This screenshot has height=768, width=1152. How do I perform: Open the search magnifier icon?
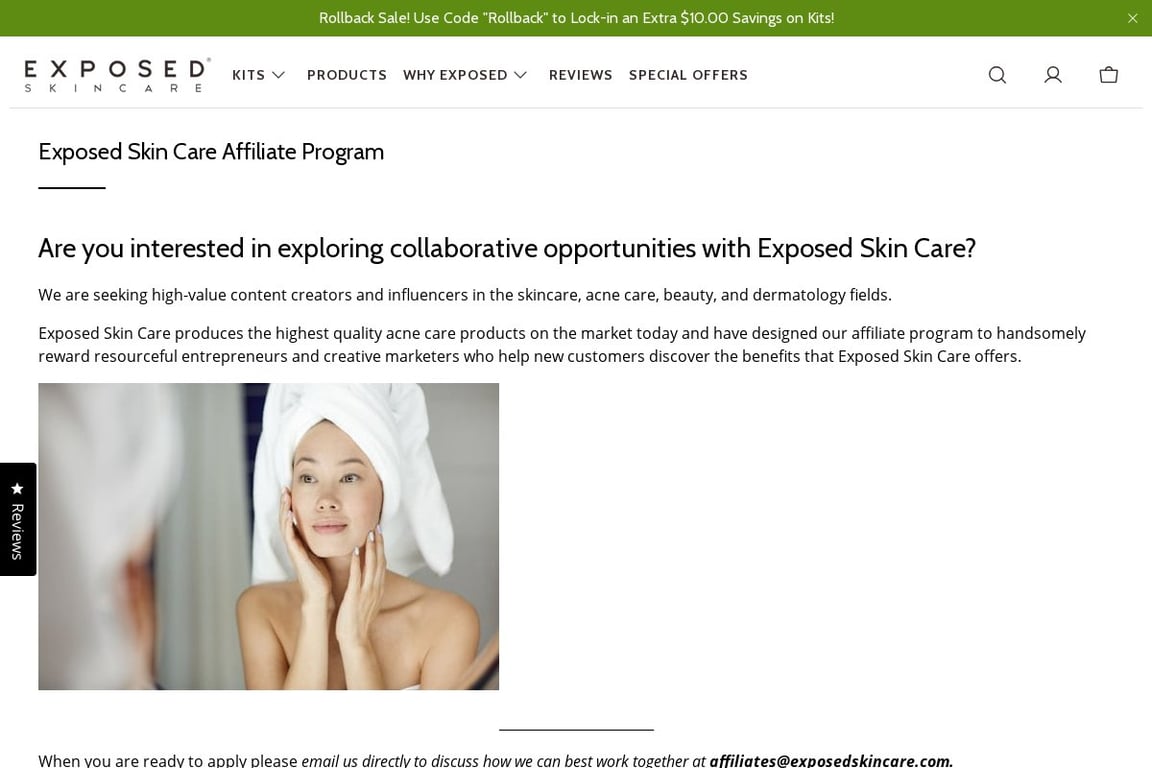coord(997,75)
